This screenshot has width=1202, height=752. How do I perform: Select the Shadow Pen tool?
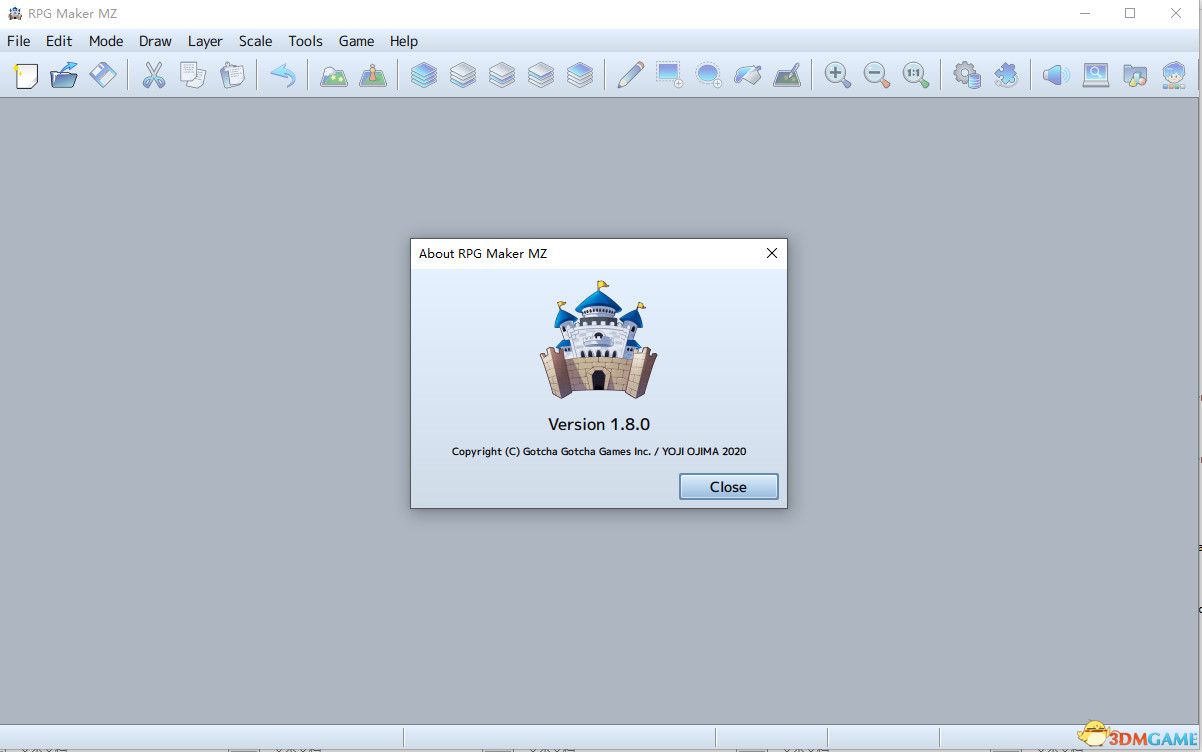click(787, 75)
